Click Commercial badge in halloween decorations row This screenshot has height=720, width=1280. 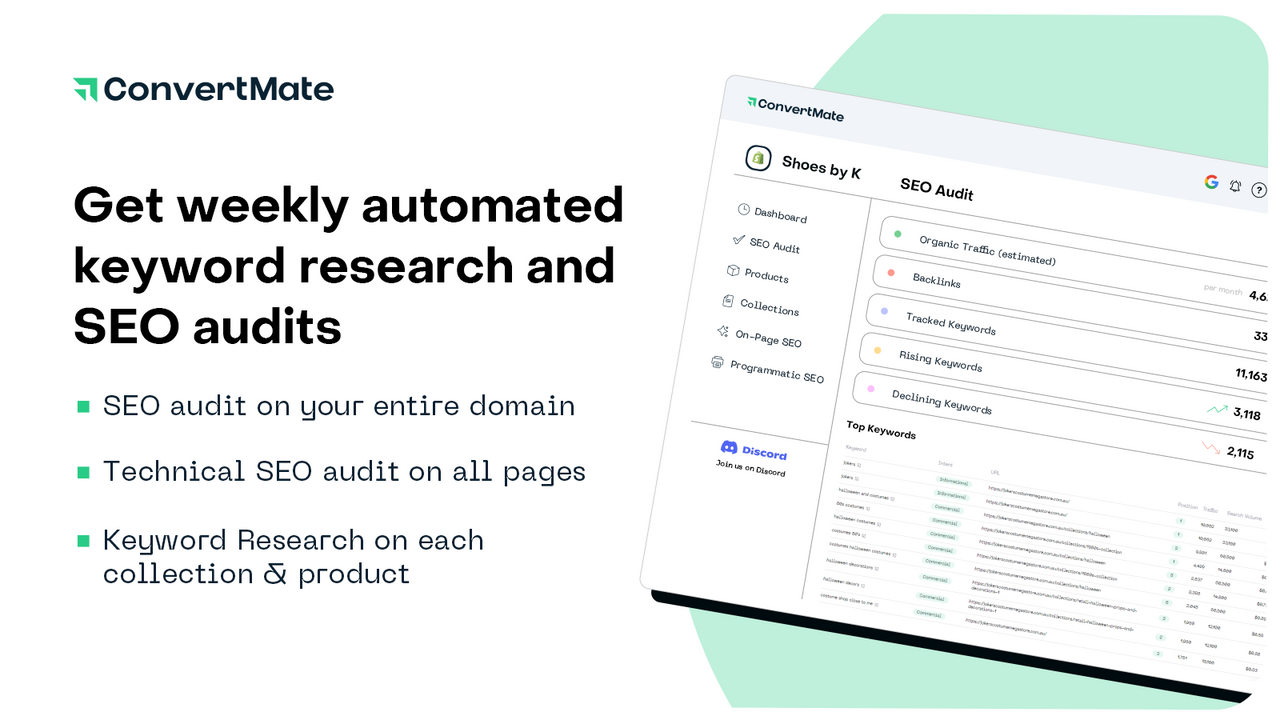[x=935, y=579]
